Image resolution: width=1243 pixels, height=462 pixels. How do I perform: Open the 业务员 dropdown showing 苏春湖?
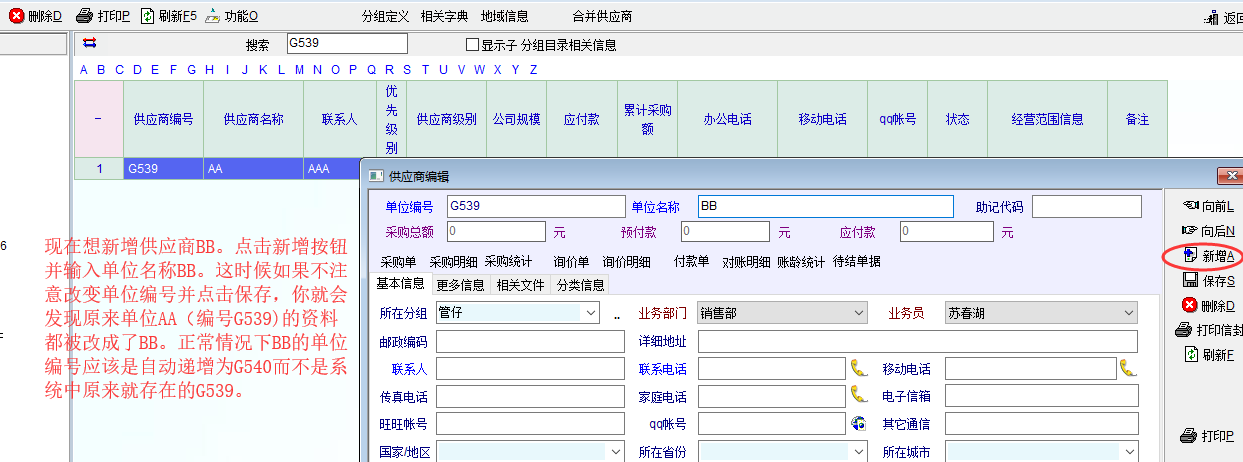pos(1128,313)
